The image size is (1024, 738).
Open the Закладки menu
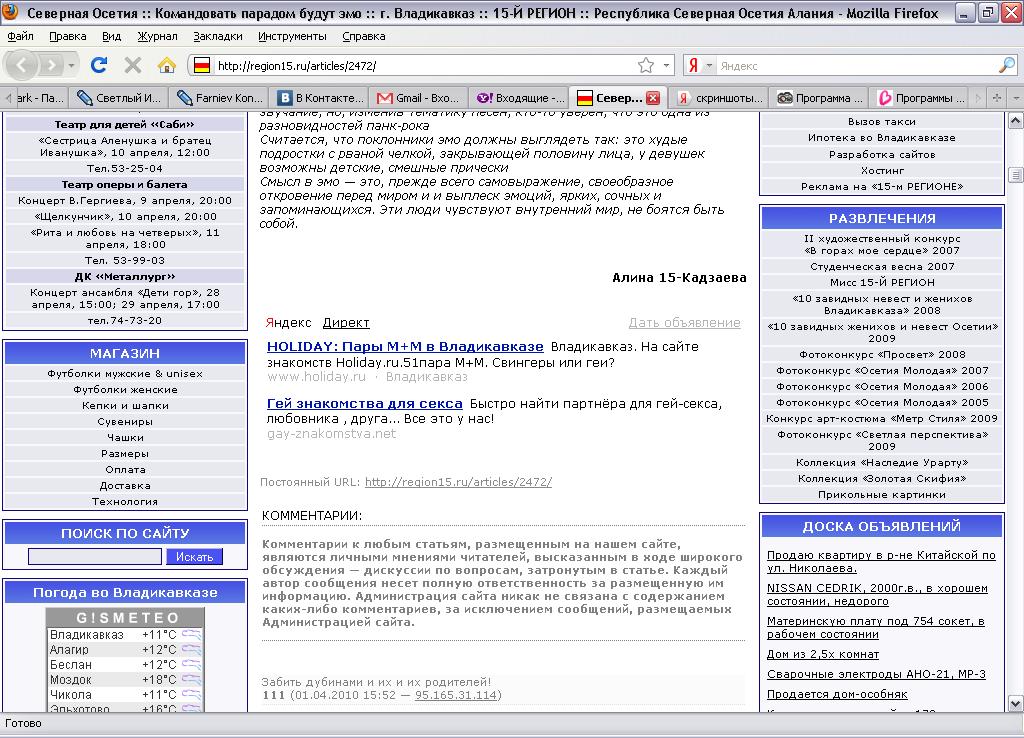(x=217, y=36)
